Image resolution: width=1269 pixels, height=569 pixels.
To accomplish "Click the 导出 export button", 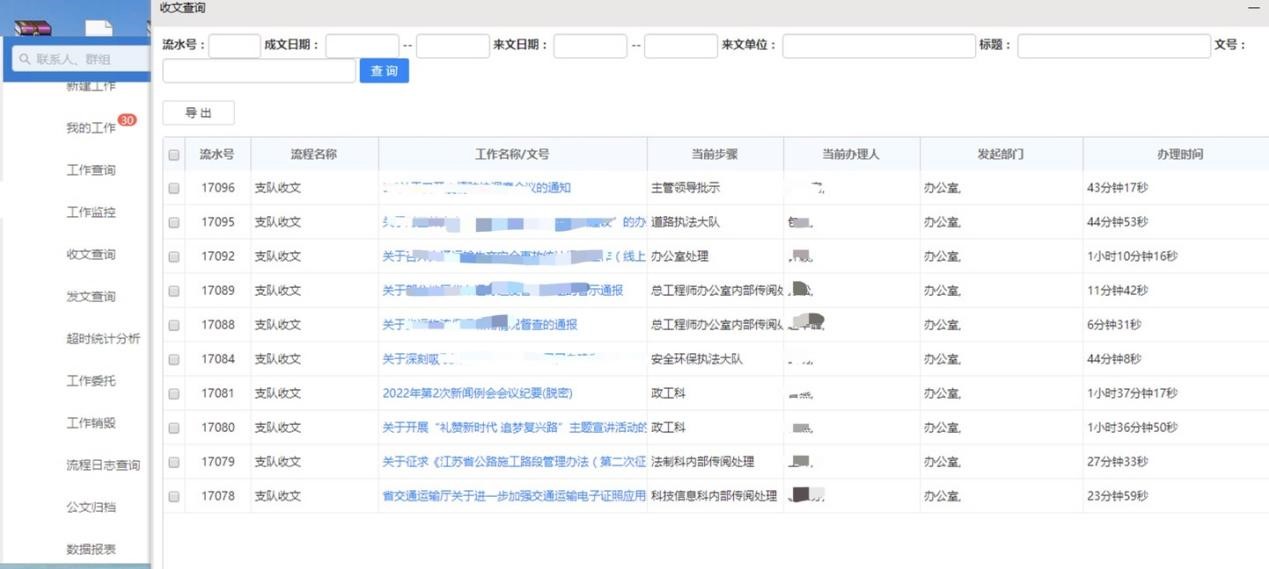I will tap(198, 113).
